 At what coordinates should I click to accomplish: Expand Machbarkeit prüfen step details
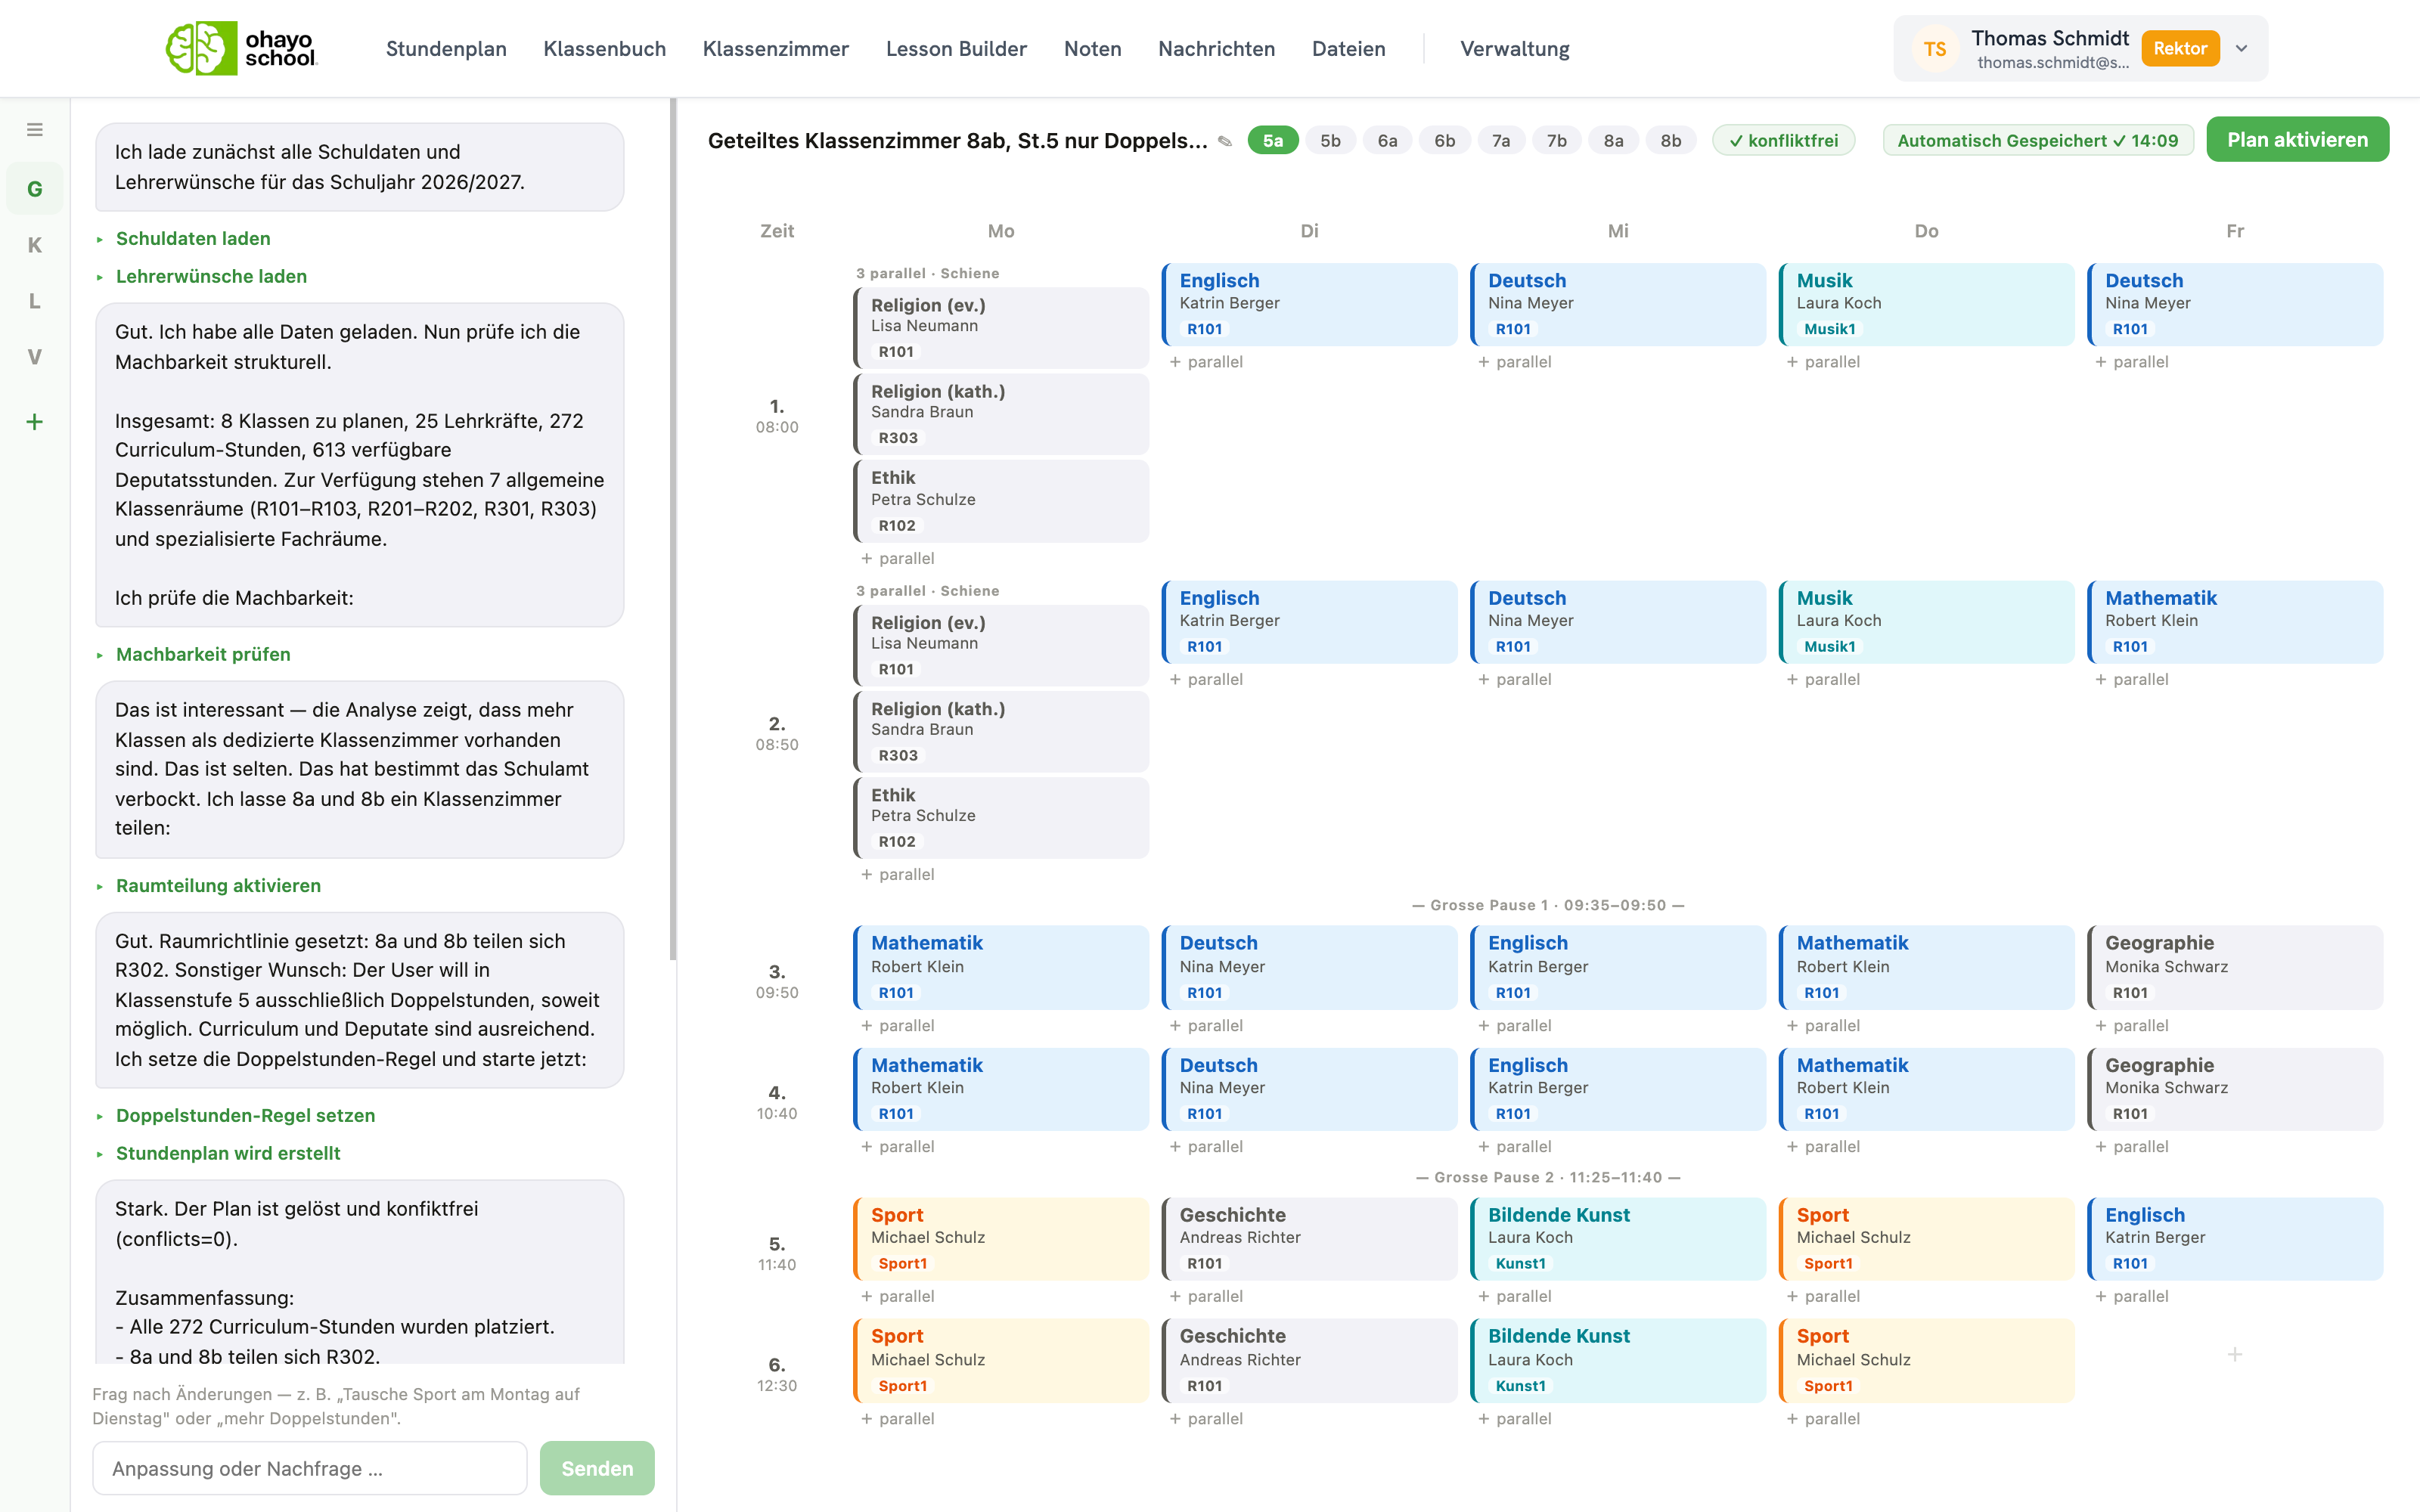coord(203,654)
